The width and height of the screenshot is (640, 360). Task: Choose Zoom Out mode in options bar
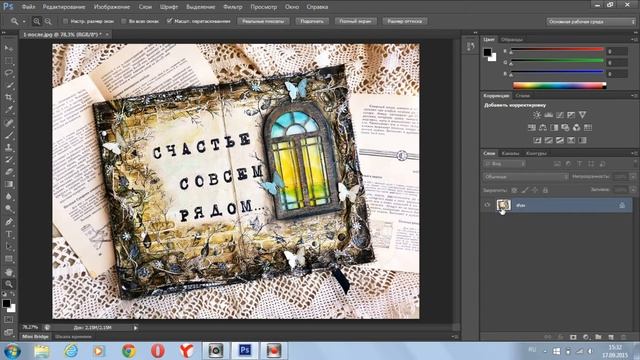pos(48,21)
